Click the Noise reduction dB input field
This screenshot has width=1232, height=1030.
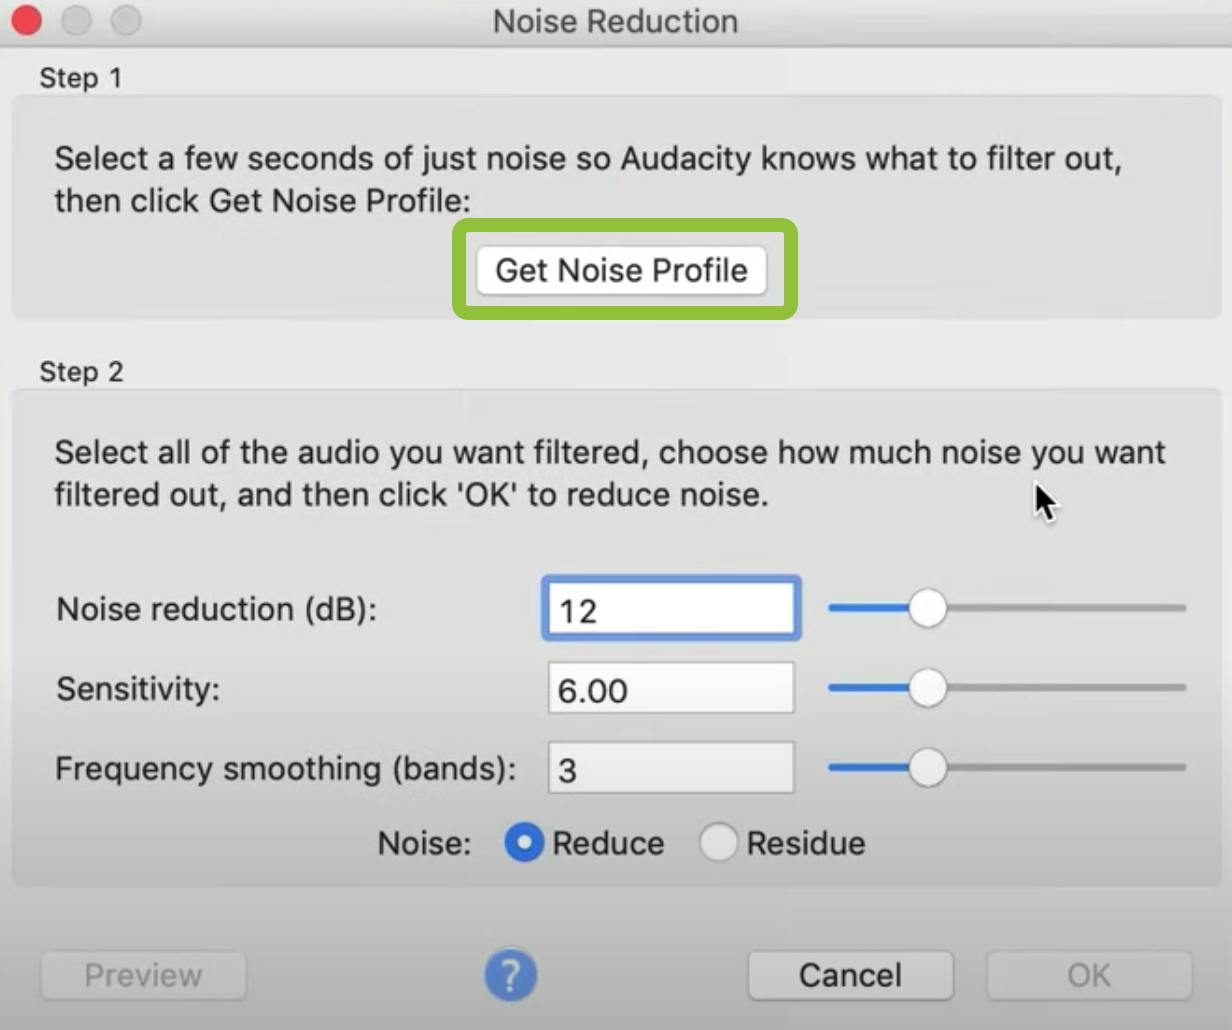point(670,607)
